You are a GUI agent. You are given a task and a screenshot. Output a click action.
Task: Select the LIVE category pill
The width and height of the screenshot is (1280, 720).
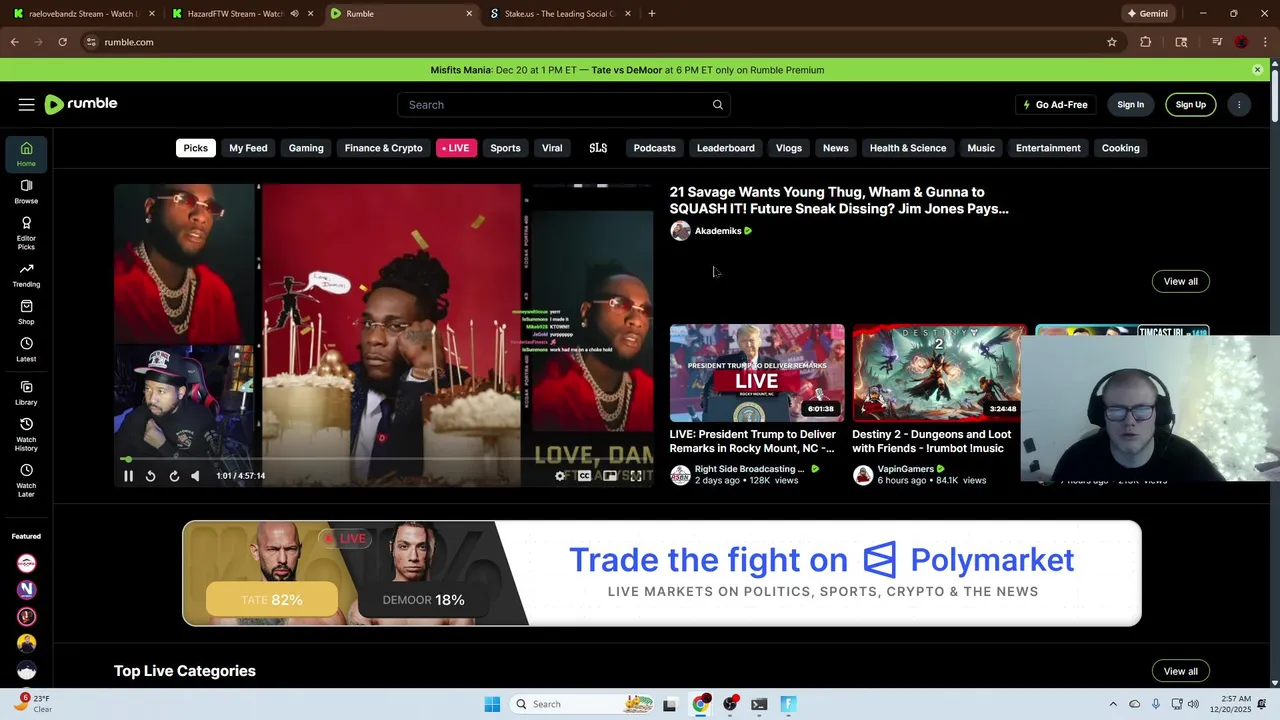pyautogui.click(x=456, y=148)
